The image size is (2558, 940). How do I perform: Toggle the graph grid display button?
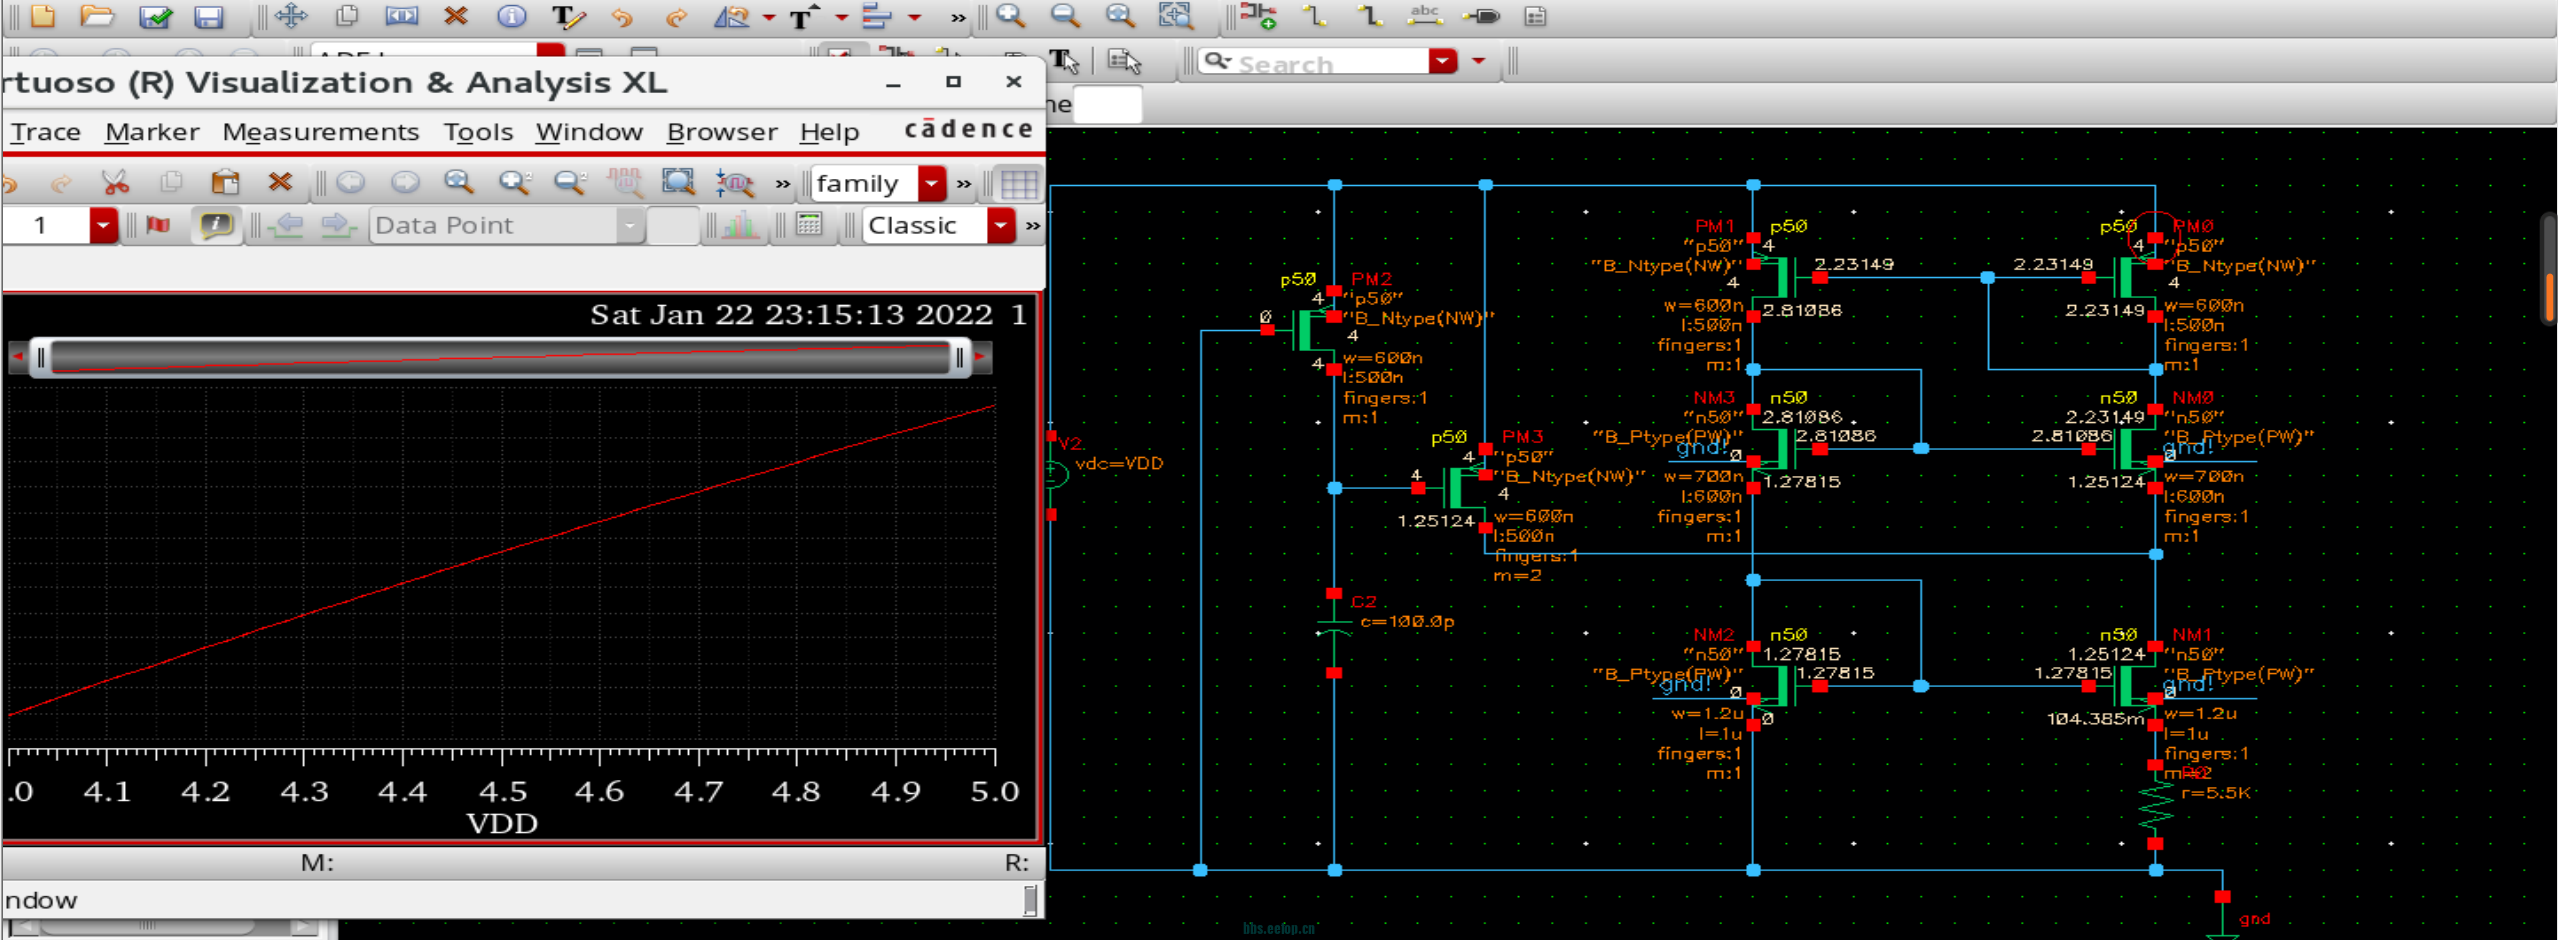(1018, 184)
